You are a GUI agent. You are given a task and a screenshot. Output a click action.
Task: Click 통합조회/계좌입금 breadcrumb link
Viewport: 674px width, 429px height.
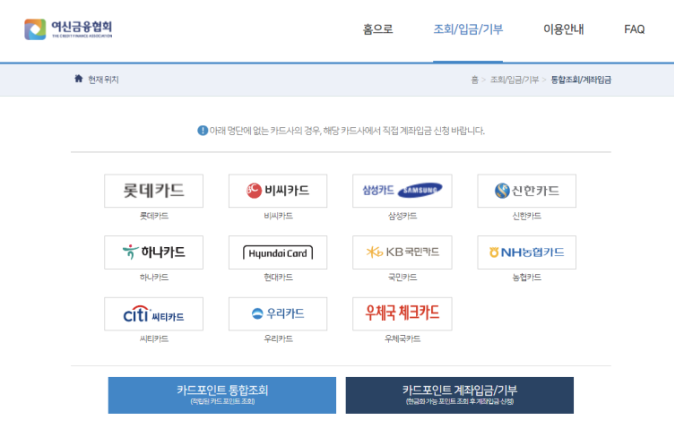(x=581, y=80)
